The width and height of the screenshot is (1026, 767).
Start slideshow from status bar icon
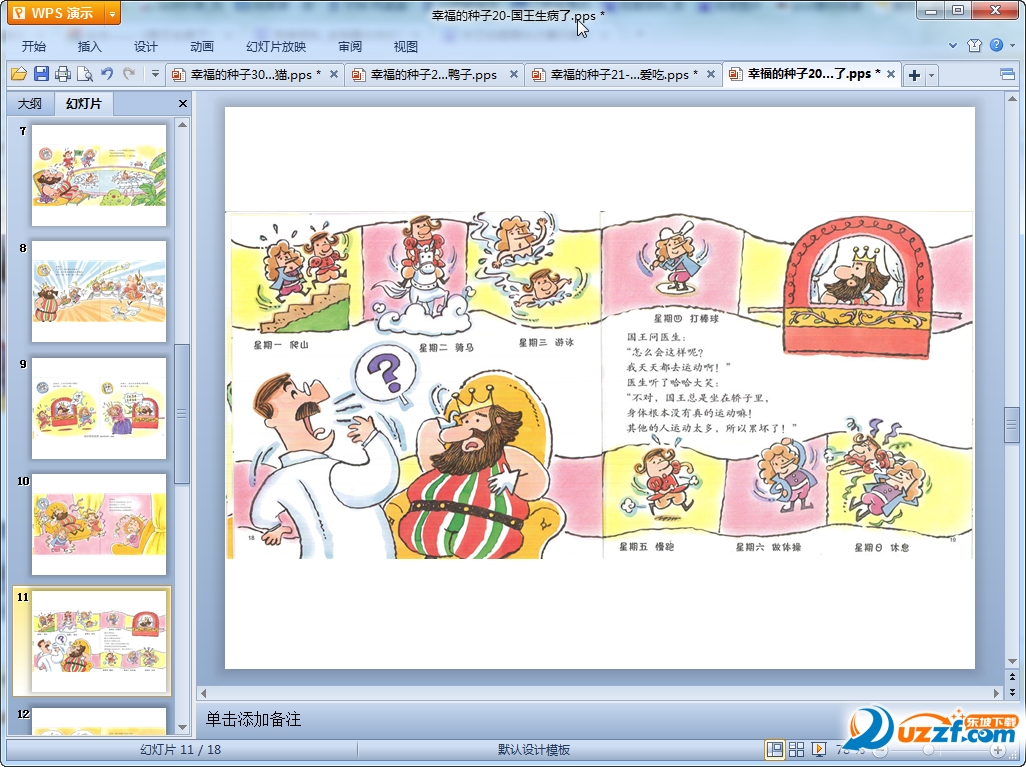[x=819, y=749]
